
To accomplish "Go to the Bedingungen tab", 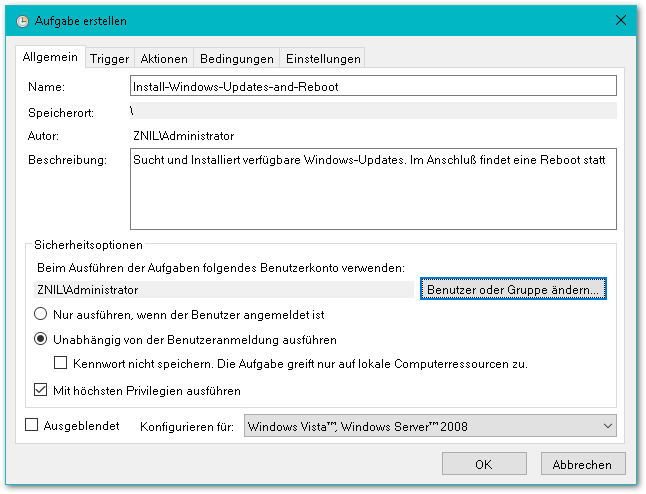I will [236, 58].
